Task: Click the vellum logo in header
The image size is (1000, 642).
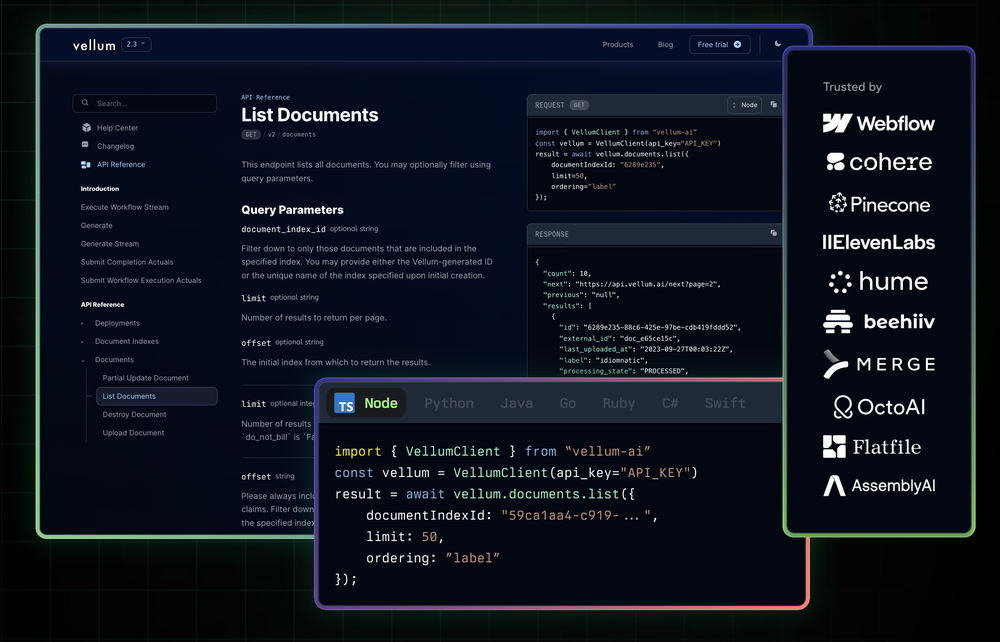Action: click(x=94, y=45)
